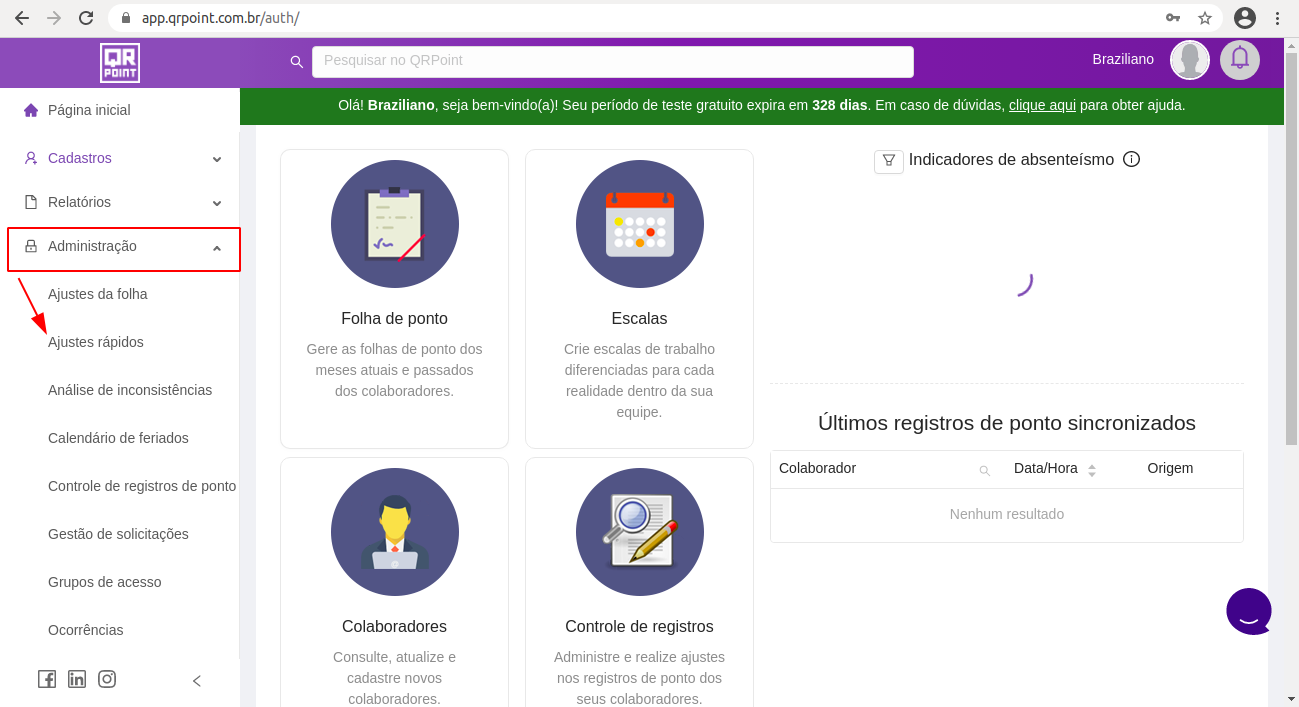
Task: Click the absenteeism info icon
Action: click(x=1131, y=159)
